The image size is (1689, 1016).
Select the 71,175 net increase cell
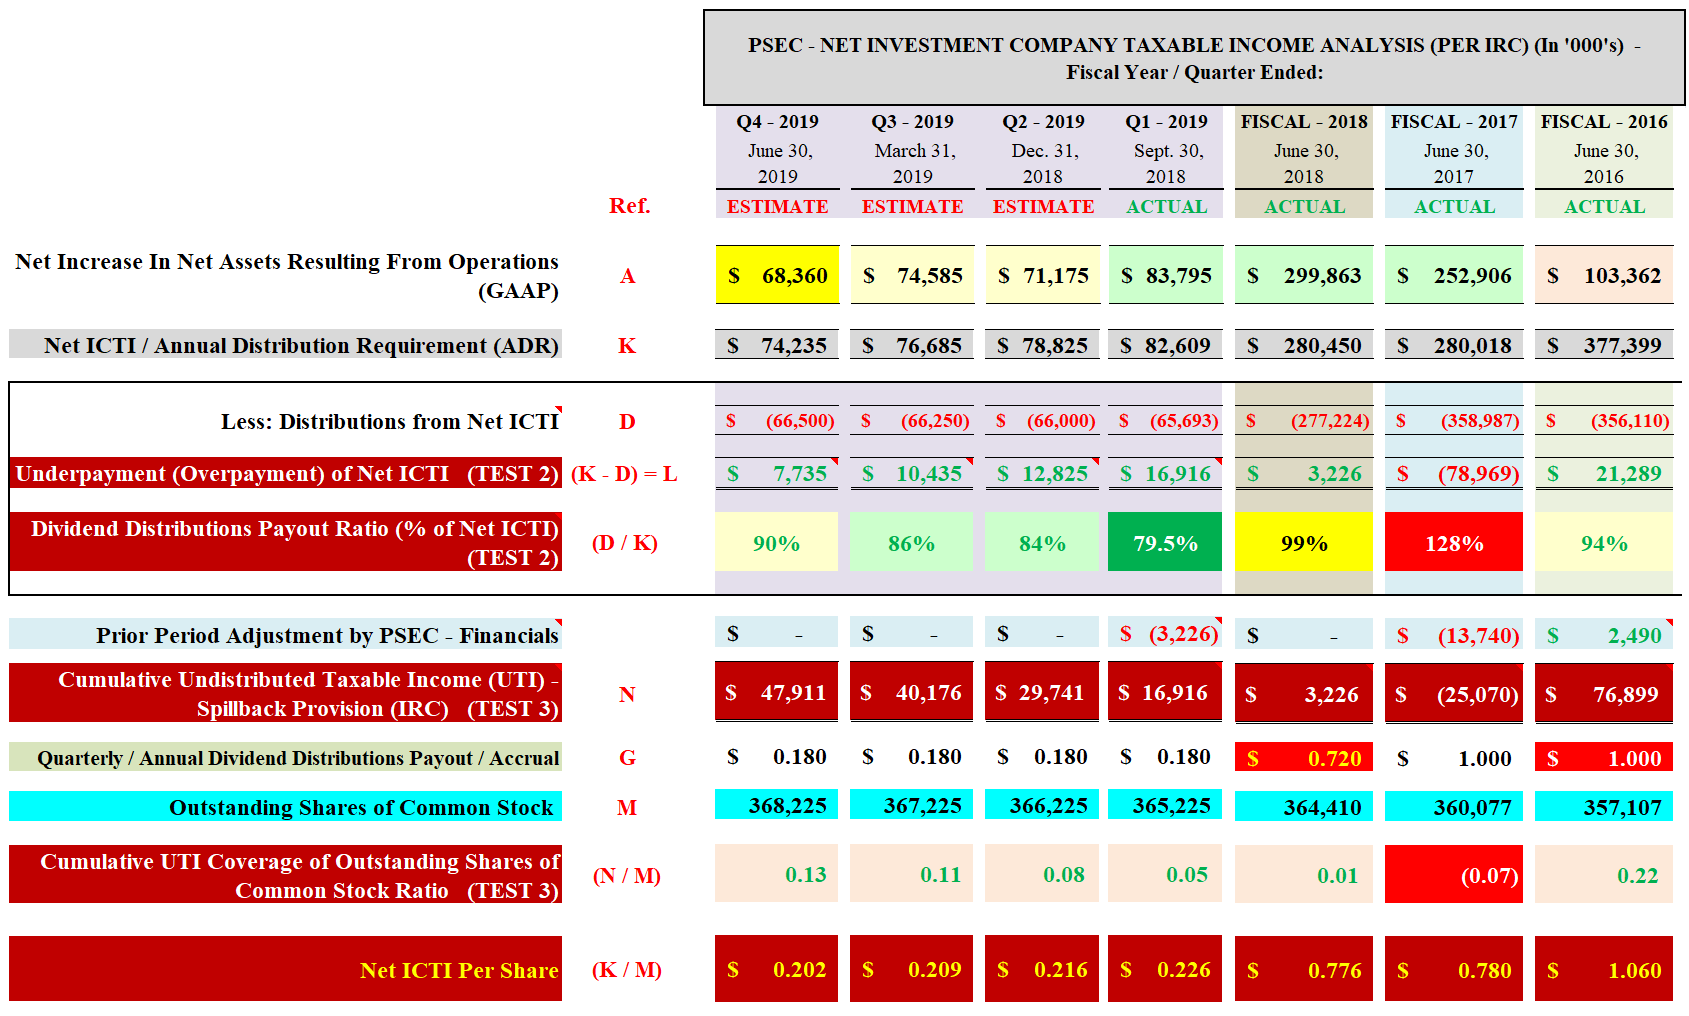coord(1043,275)
